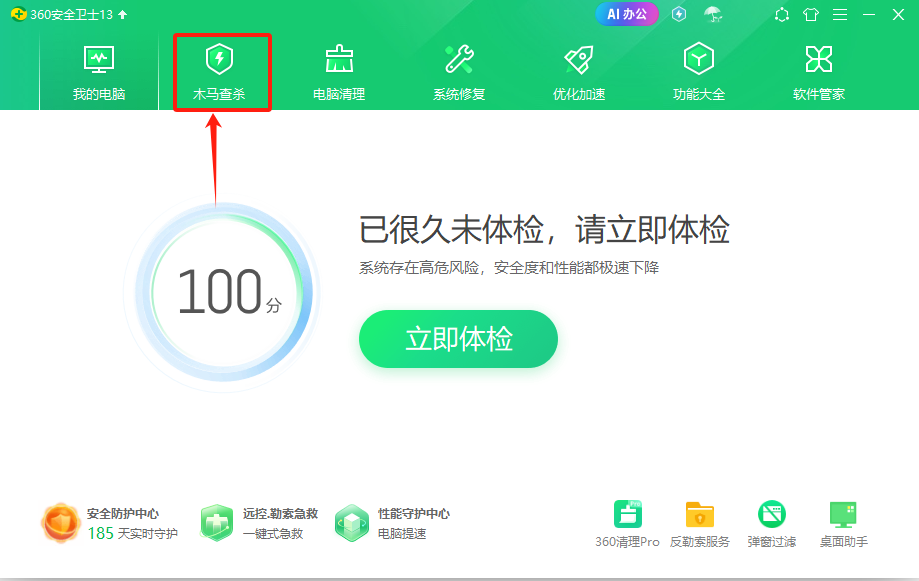Click the 电脑提速 text
The width and height of the screenshot is (919, 581).
click(402, 534)
